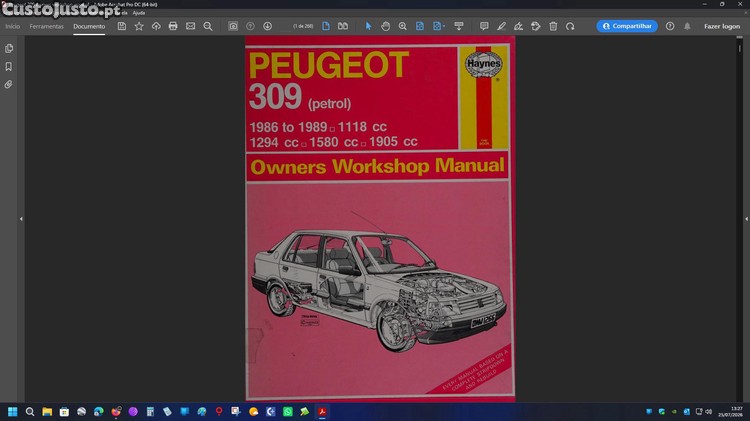Open the find text magnifier

(x=208, y=26)
